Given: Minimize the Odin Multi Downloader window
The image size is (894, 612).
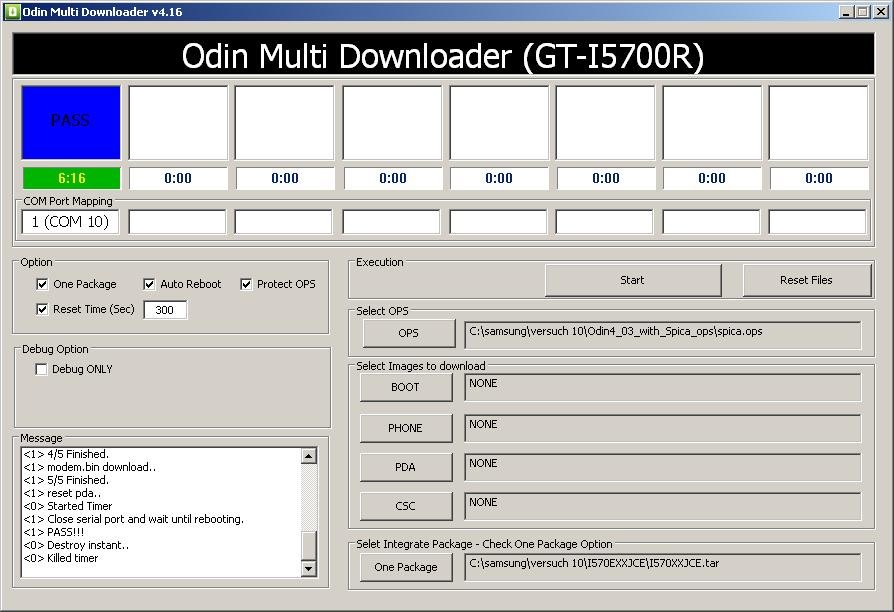Looking at the screenshot, I should tap(846, 12).
